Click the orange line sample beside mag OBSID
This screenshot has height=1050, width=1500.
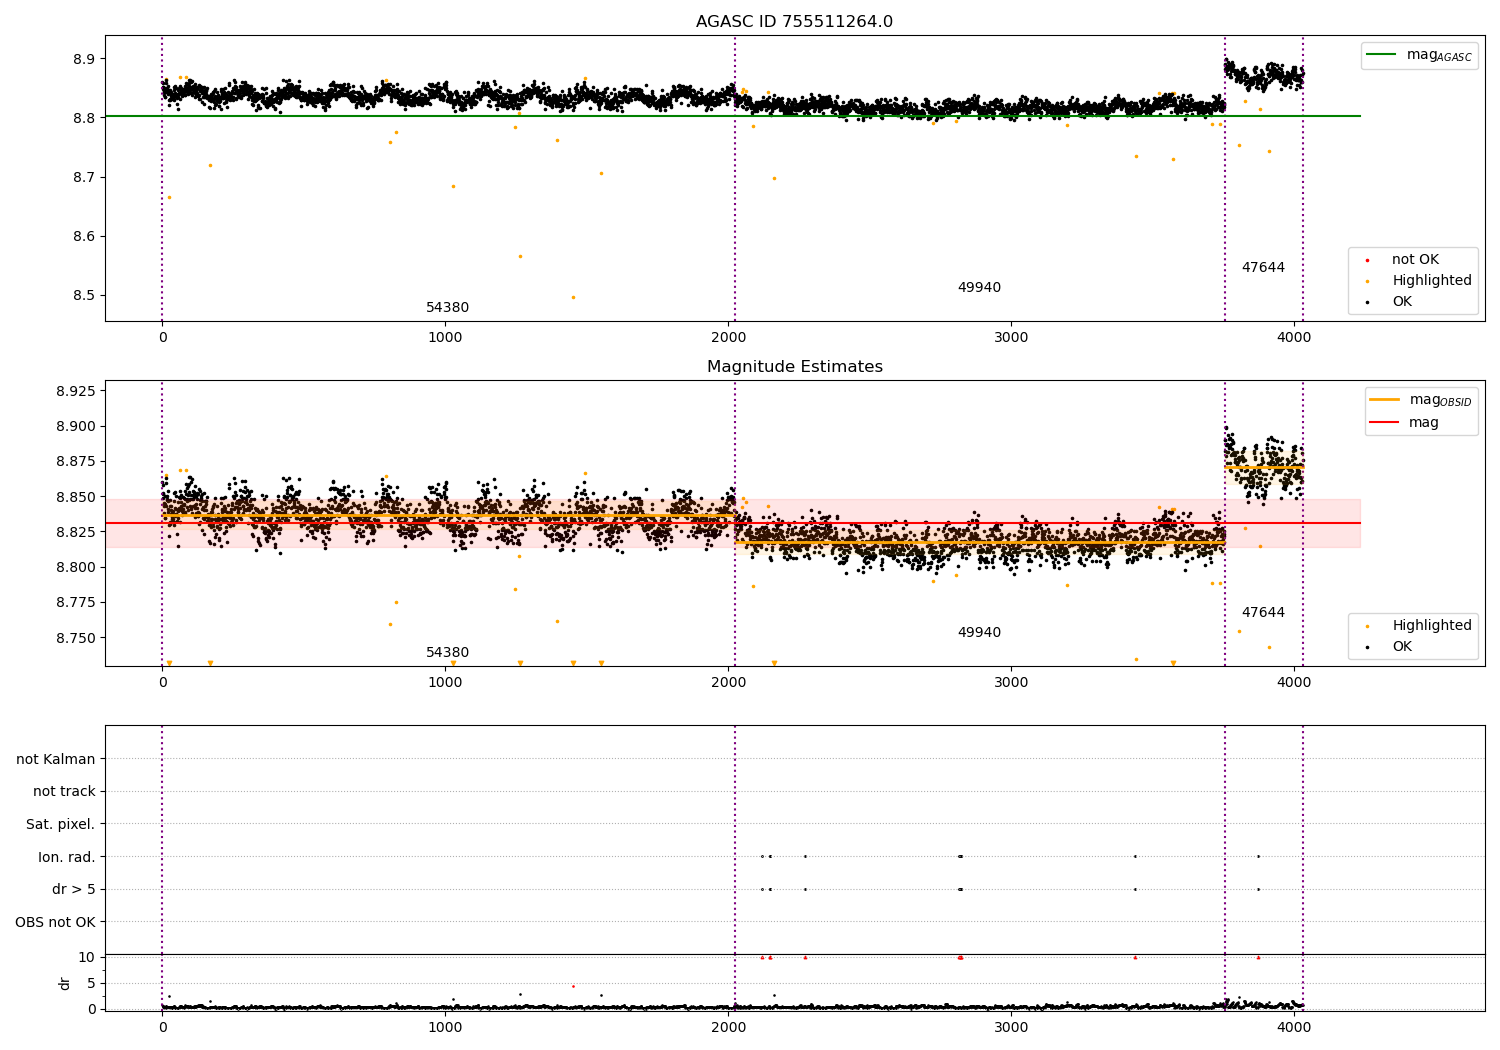(x=1385, y=400)
